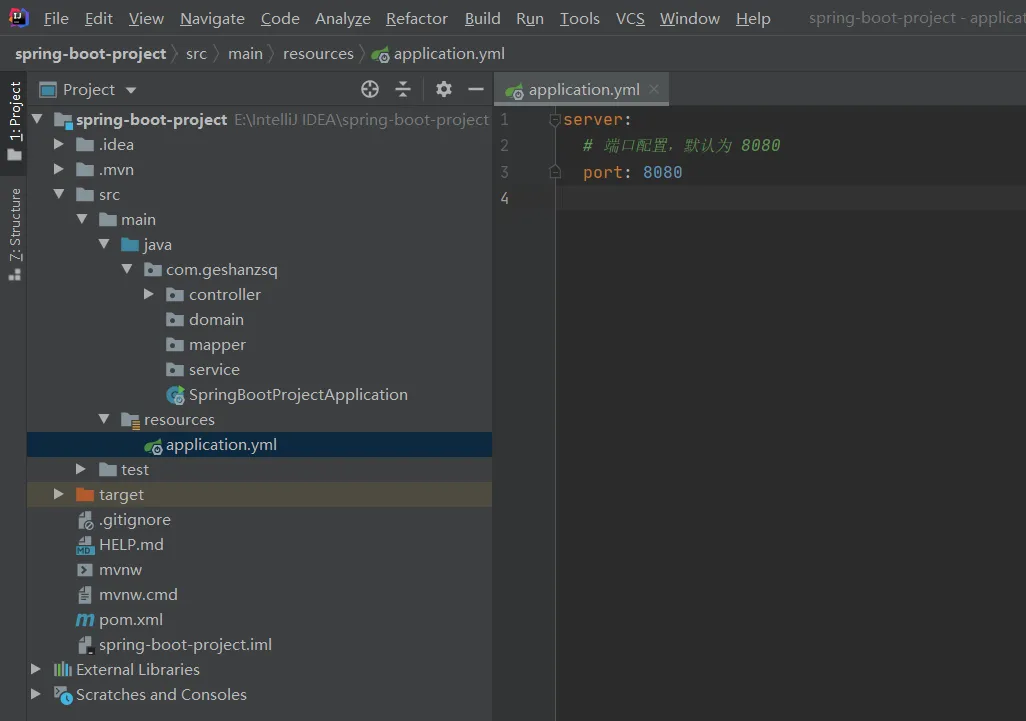Select application.yml in project tree

[260, 445]
